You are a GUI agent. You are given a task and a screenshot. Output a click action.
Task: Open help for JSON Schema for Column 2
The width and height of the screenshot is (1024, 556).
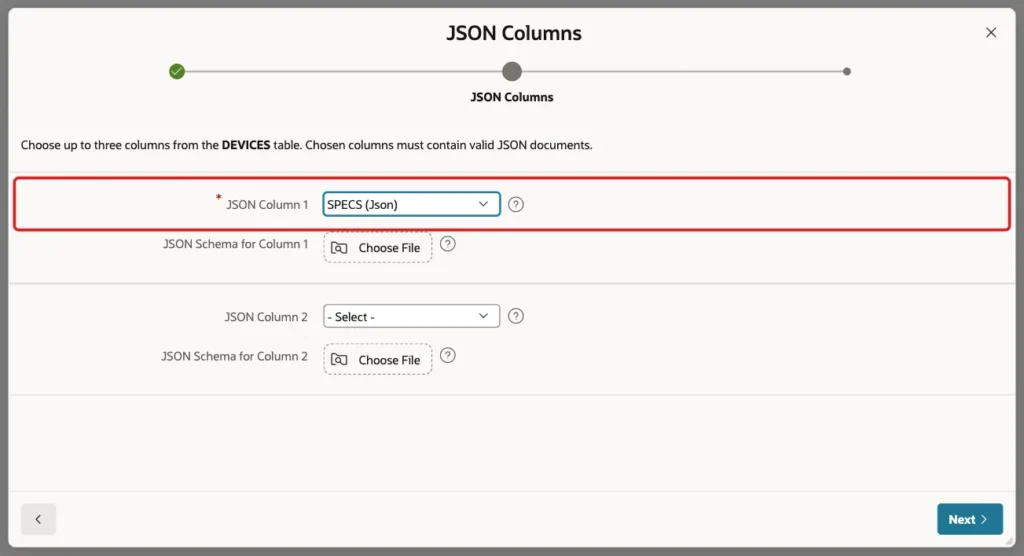point(447,356)
